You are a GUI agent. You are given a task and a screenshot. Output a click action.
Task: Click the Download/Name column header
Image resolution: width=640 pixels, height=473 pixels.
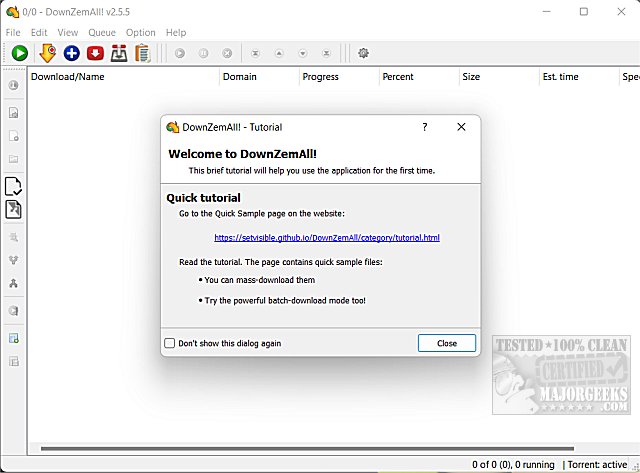point(124,77)
